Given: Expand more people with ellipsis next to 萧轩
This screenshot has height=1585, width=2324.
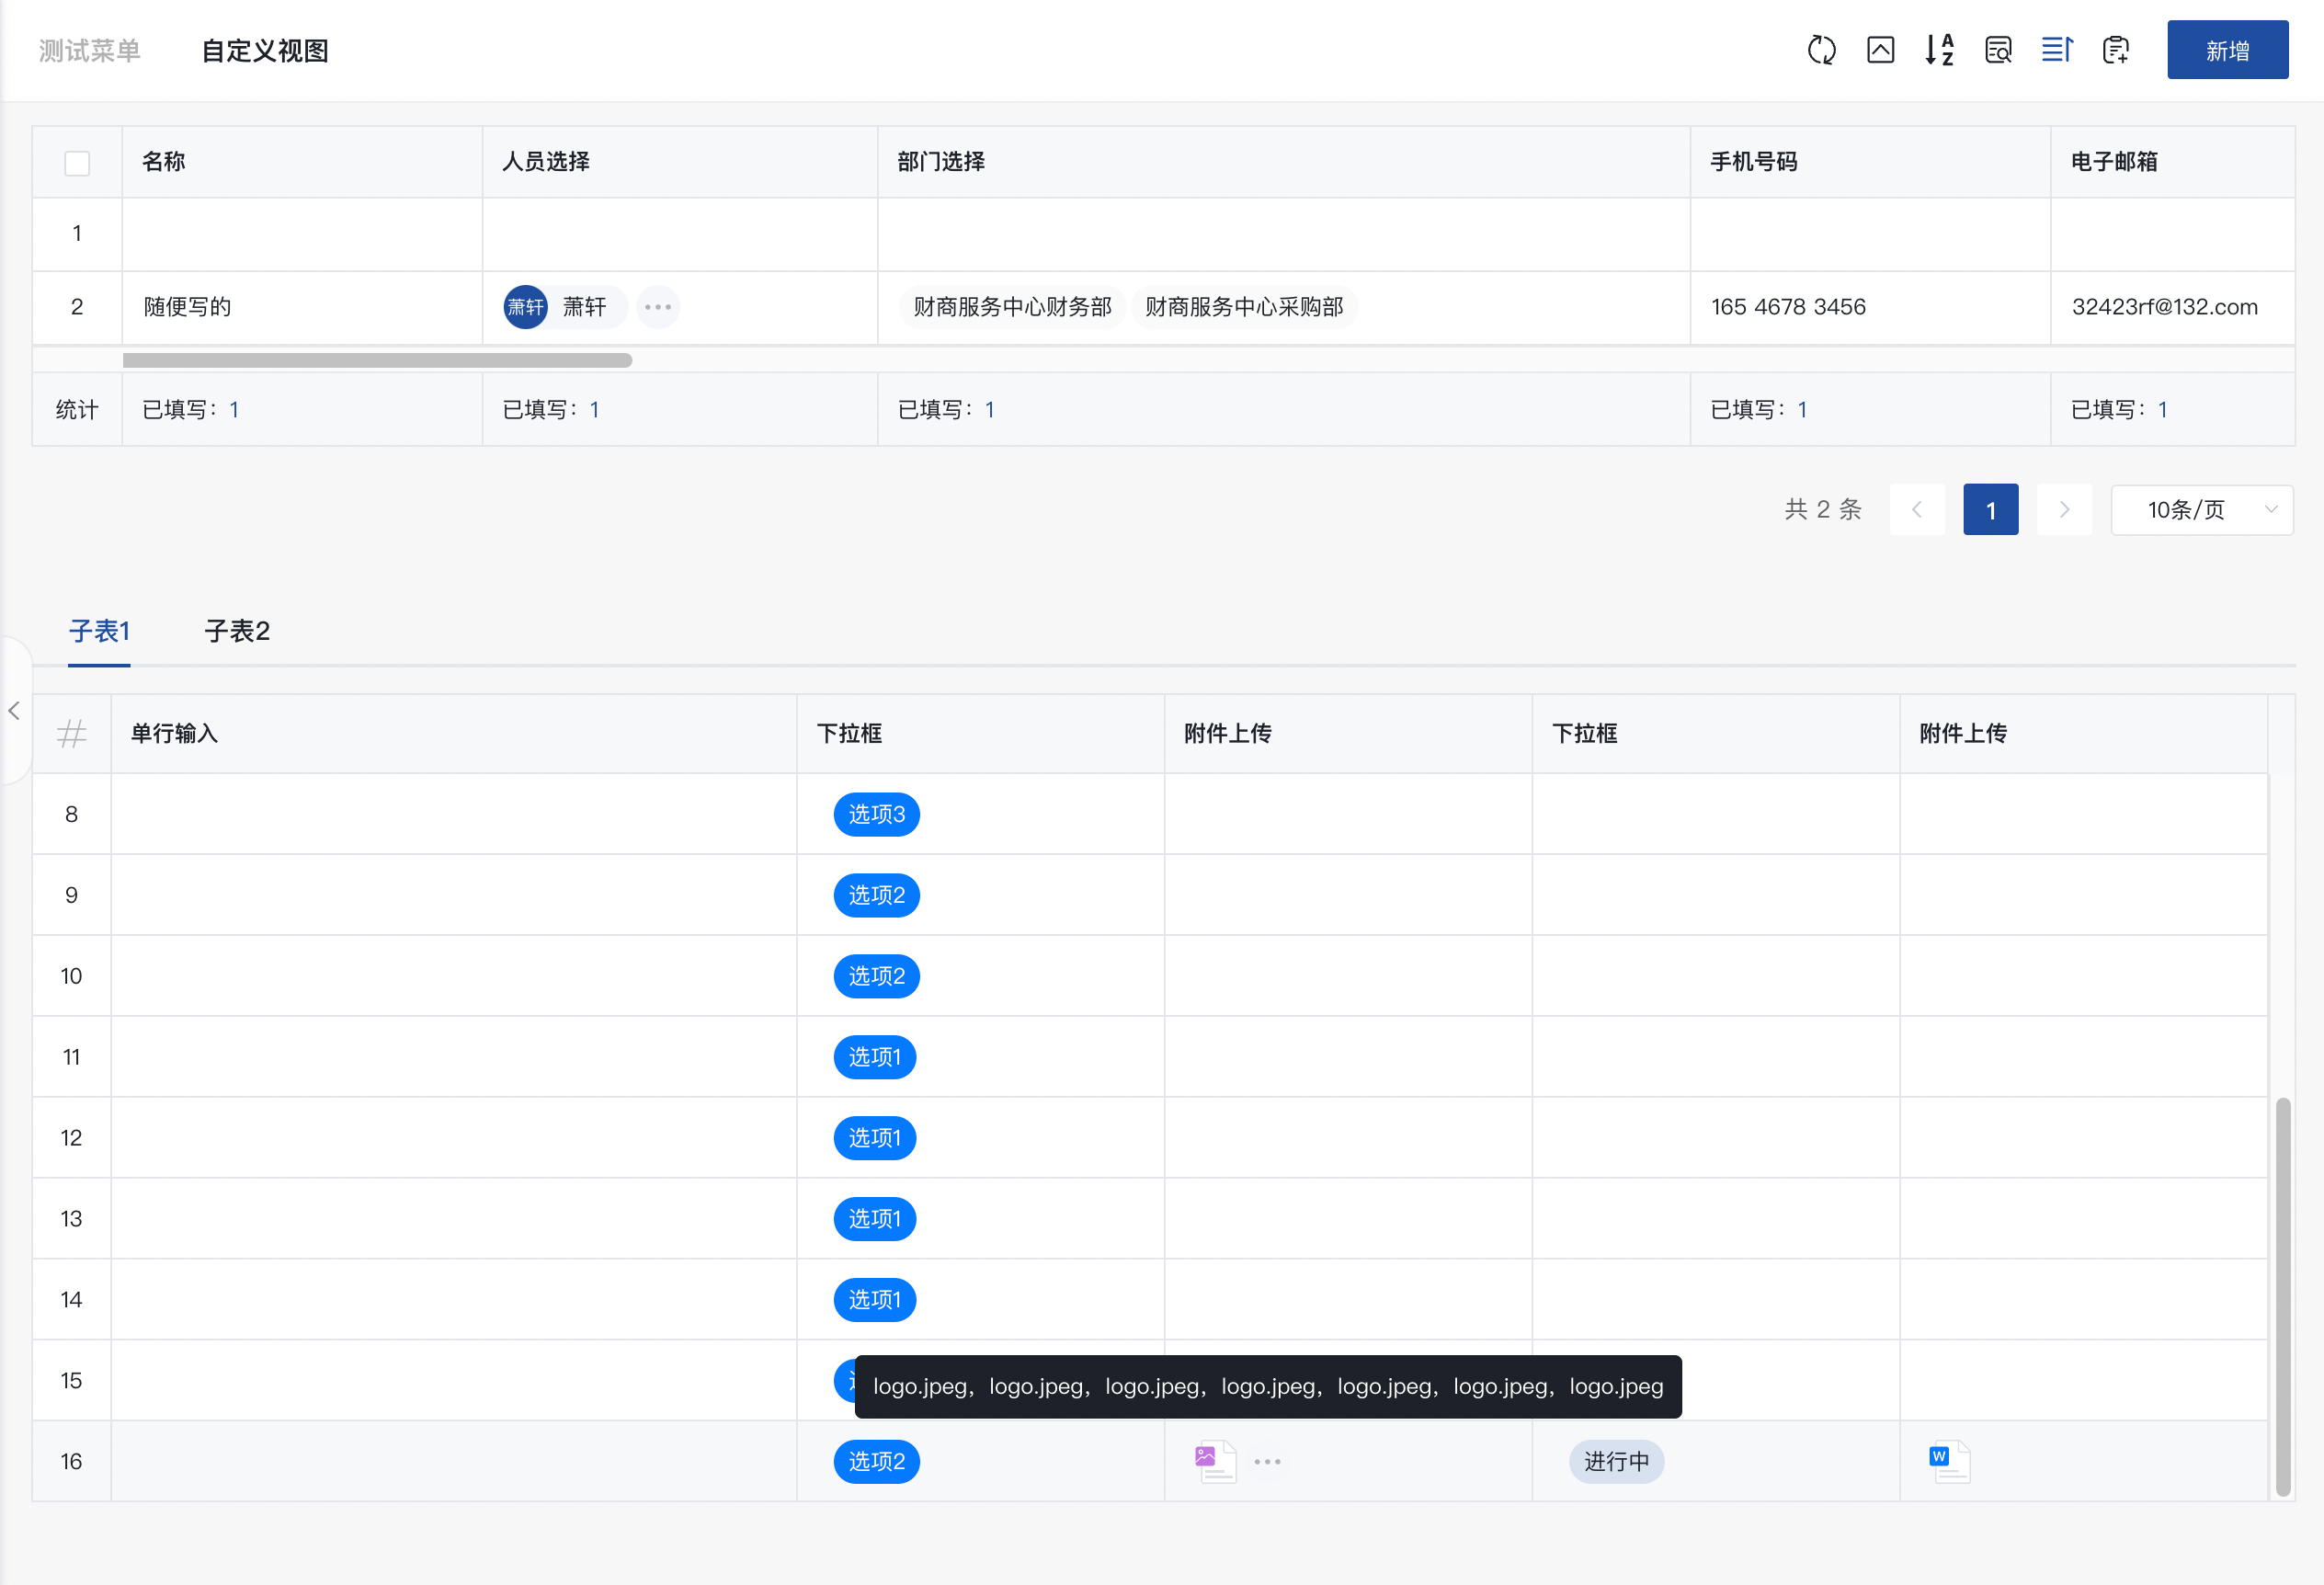Looking at the screenshot, I should [x=657, y=307].
